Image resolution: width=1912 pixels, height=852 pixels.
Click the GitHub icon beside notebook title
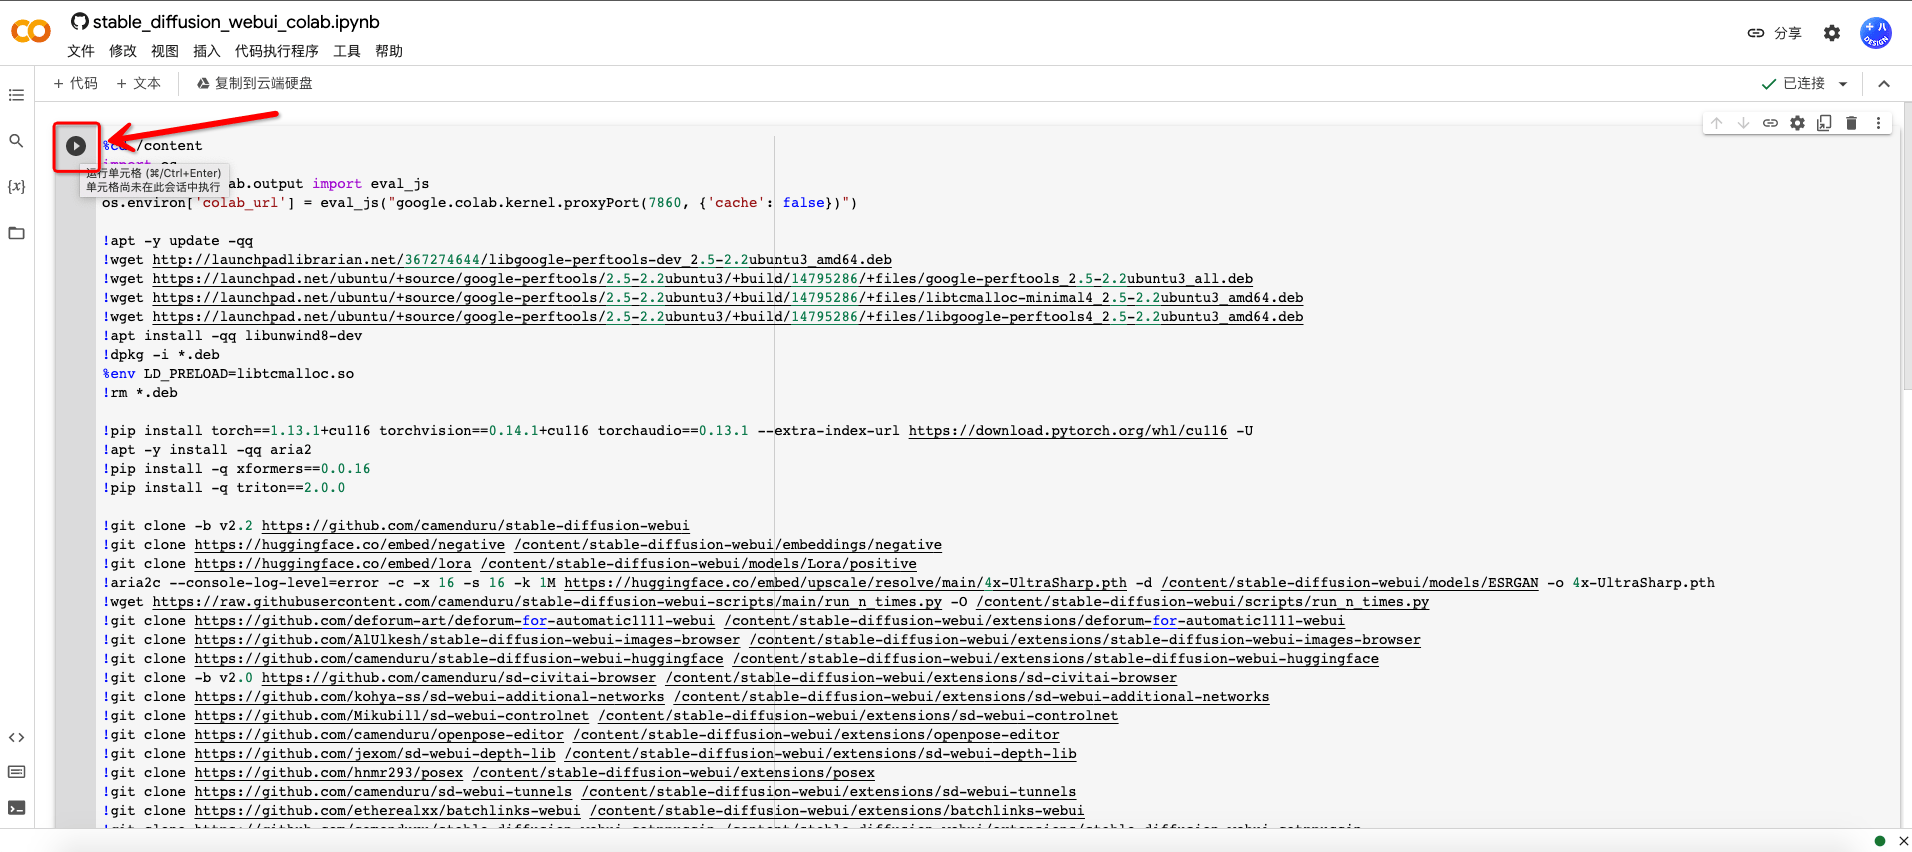pos(80,21)
